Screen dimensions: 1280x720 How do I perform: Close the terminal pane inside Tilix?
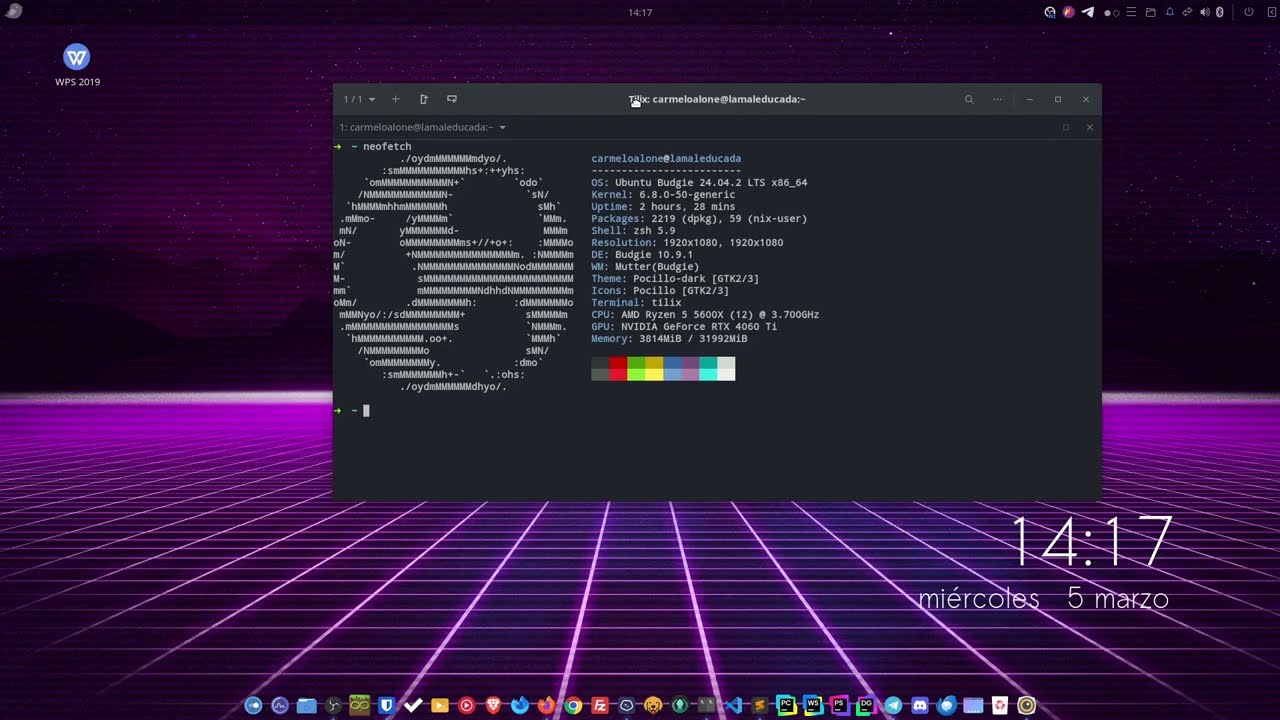1090,127
